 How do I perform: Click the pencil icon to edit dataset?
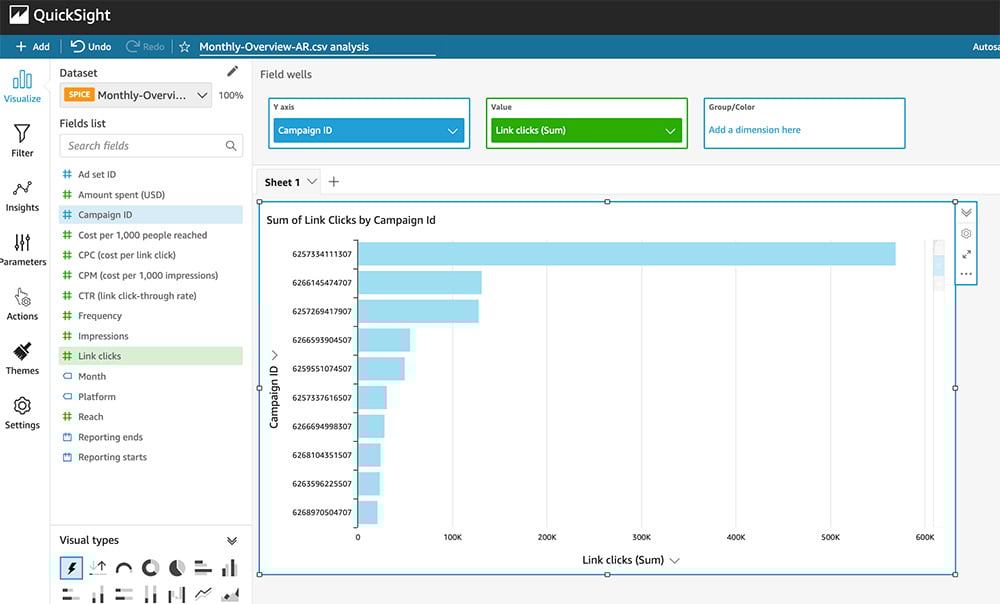(233, 72)
